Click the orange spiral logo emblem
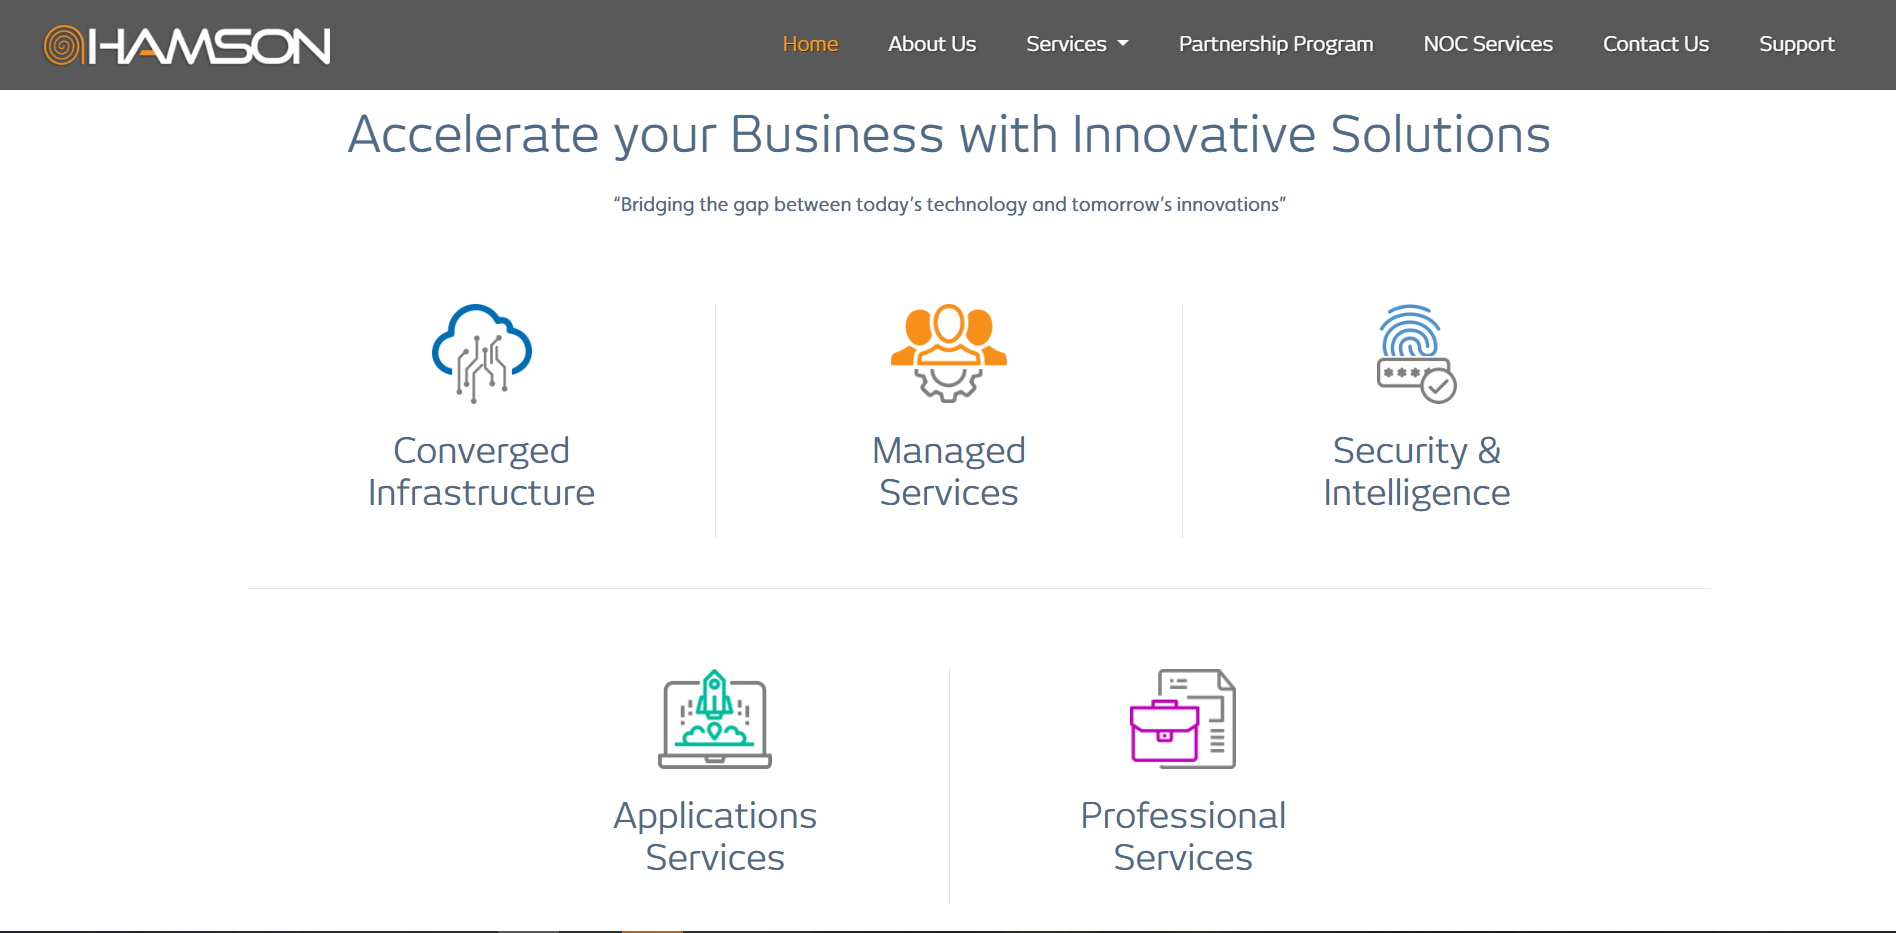Image resolution: width=1896 pixels, height=933 pixels. pyautogui.click(x=63, y=45)
